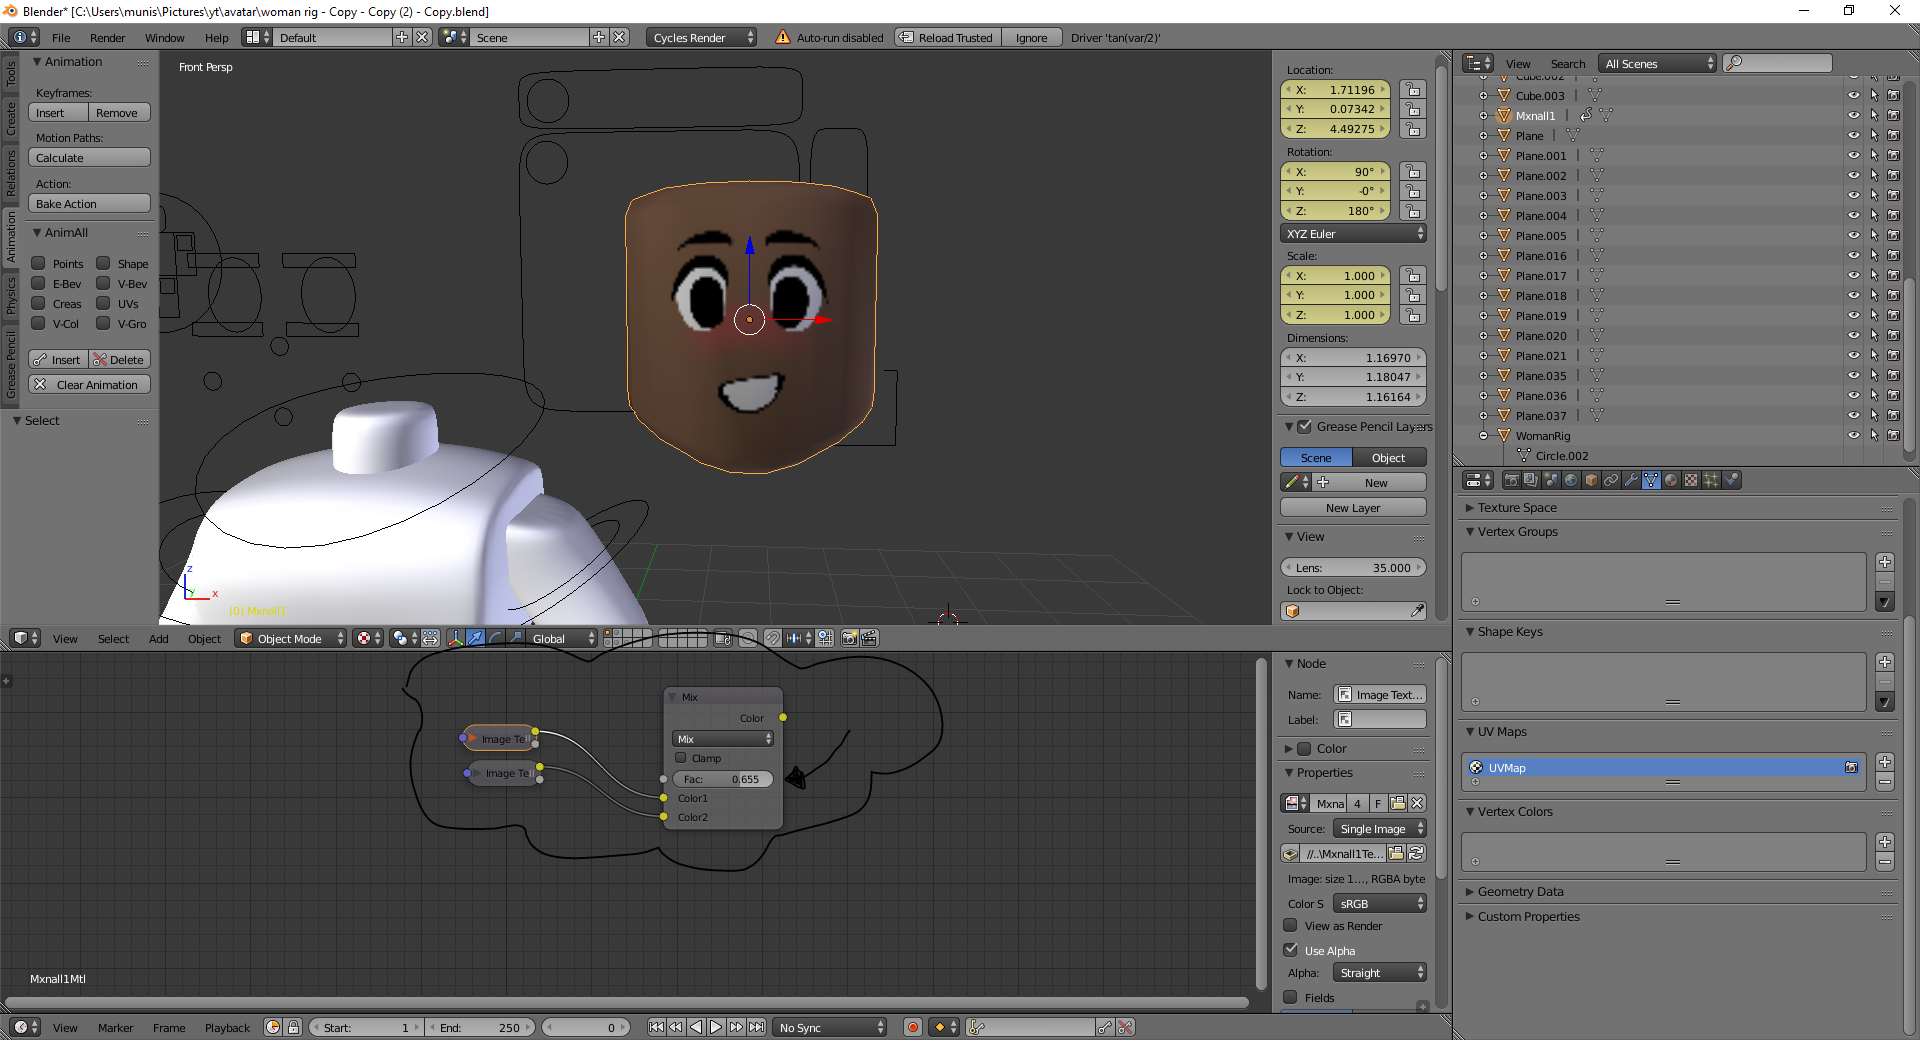
Task: Open the XYZ Euler rotation mode dropdown
Action: (1353, 233)
